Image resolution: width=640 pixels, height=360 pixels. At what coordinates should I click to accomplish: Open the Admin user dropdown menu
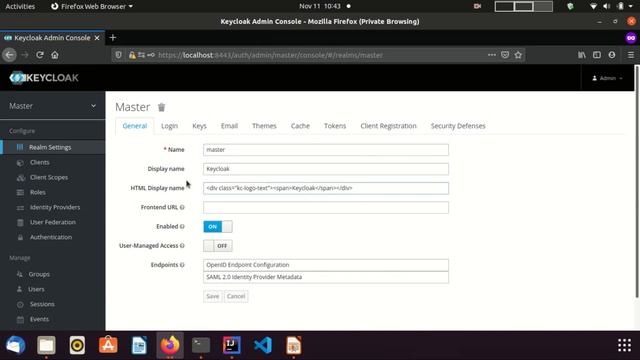[x=607, y=78]
